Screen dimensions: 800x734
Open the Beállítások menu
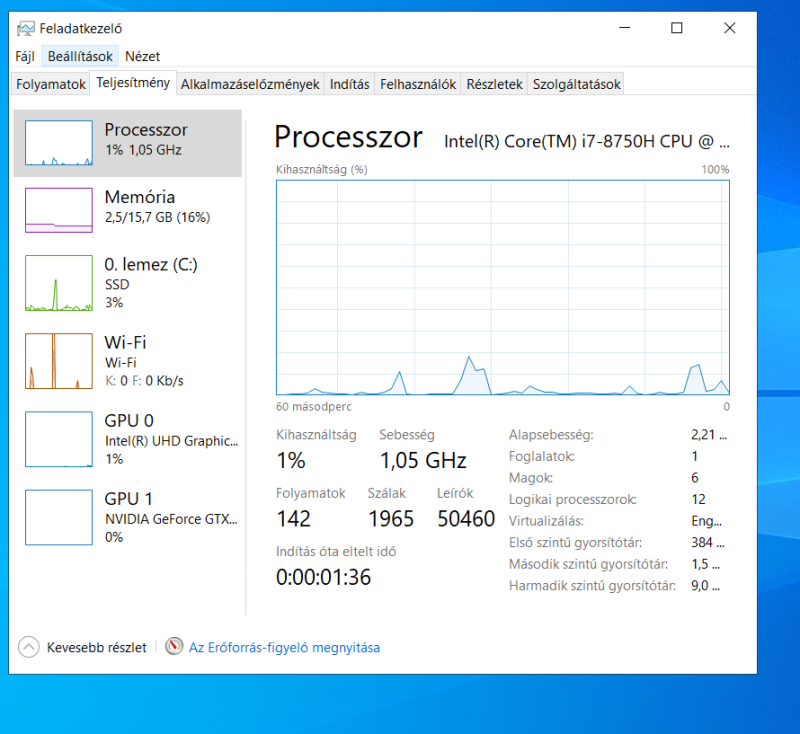pyautogui.click(x=80, y=56)
